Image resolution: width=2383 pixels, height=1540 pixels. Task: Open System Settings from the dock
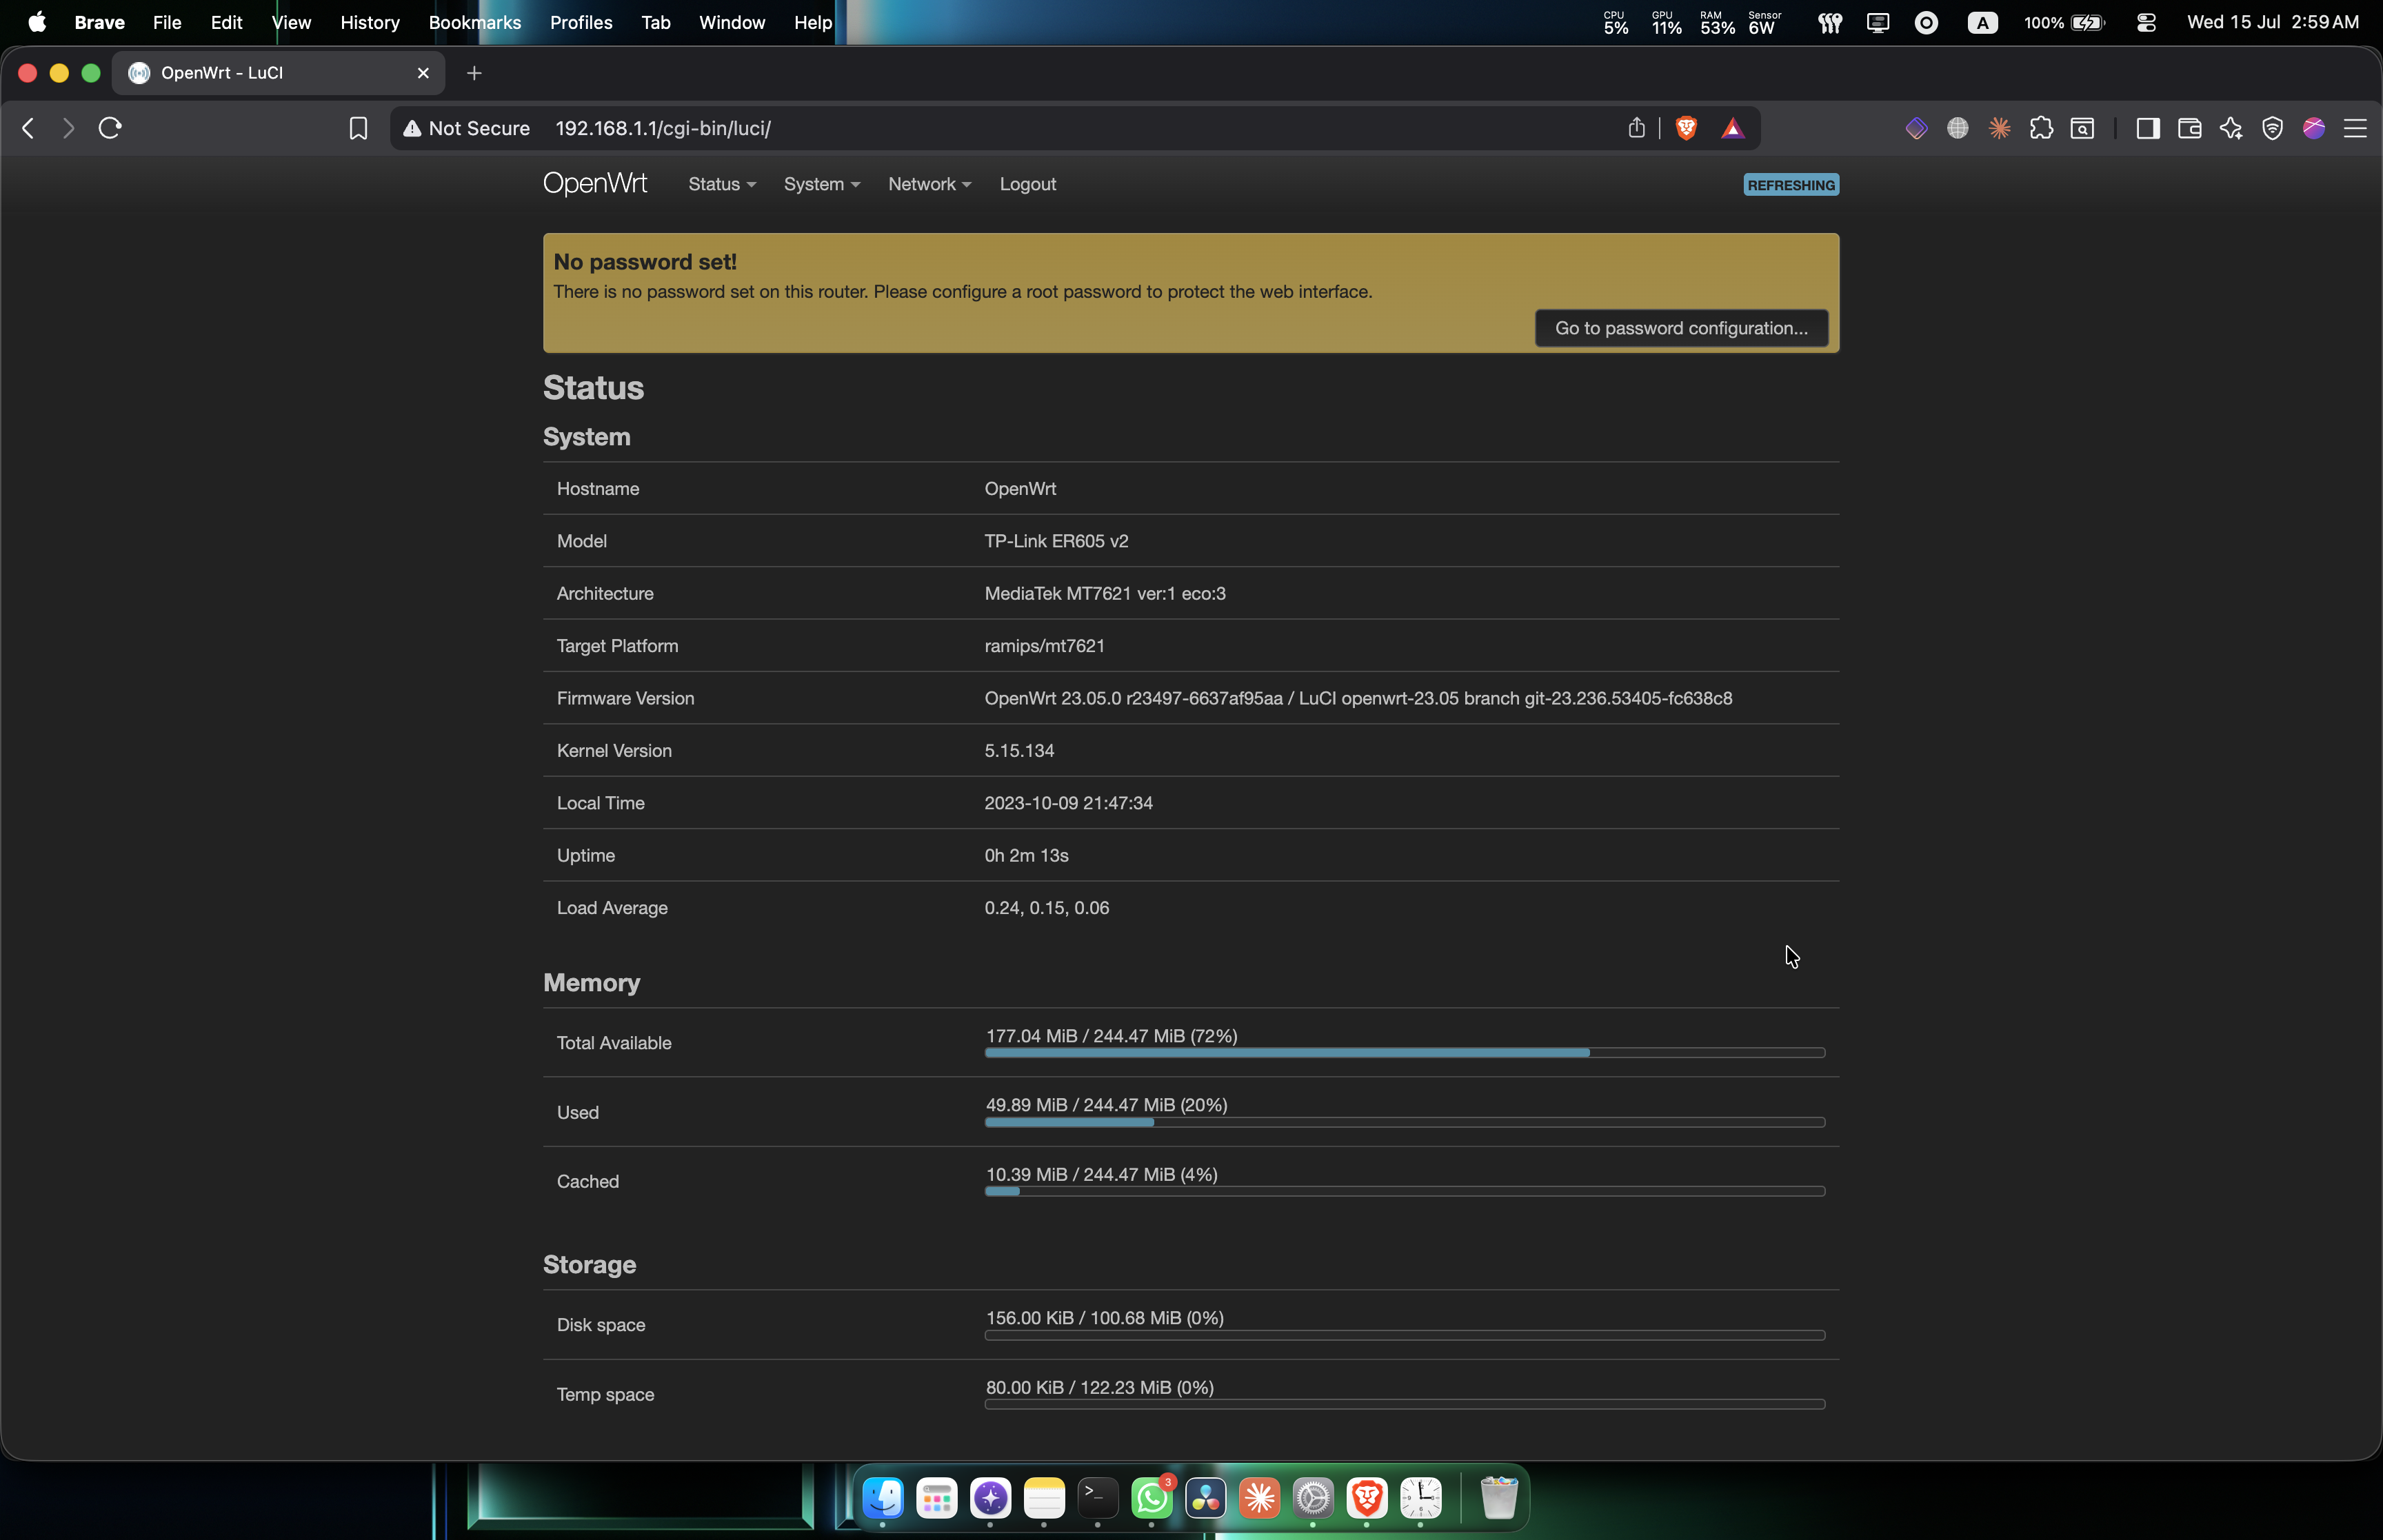(1313, 1497)
